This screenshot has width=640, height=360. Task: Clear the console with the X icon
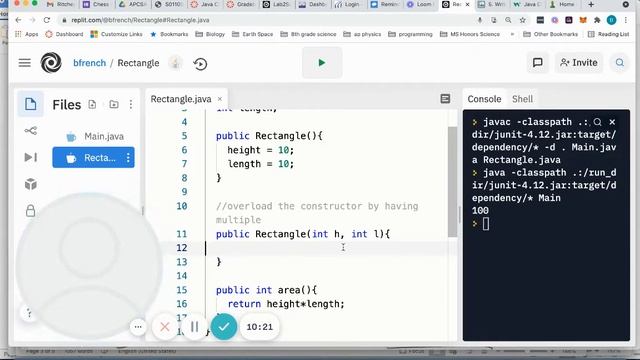612,122
